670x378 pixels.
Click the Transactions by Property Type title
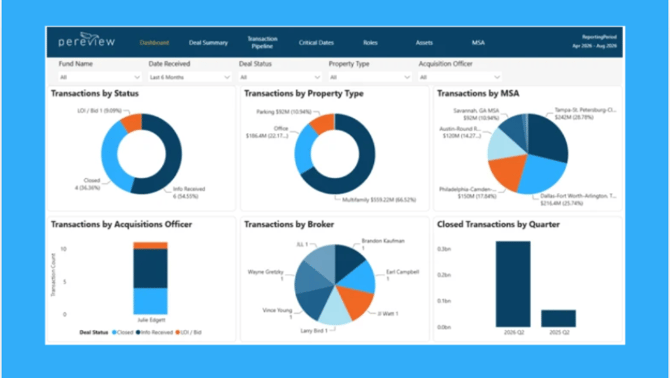pos(304,93)
